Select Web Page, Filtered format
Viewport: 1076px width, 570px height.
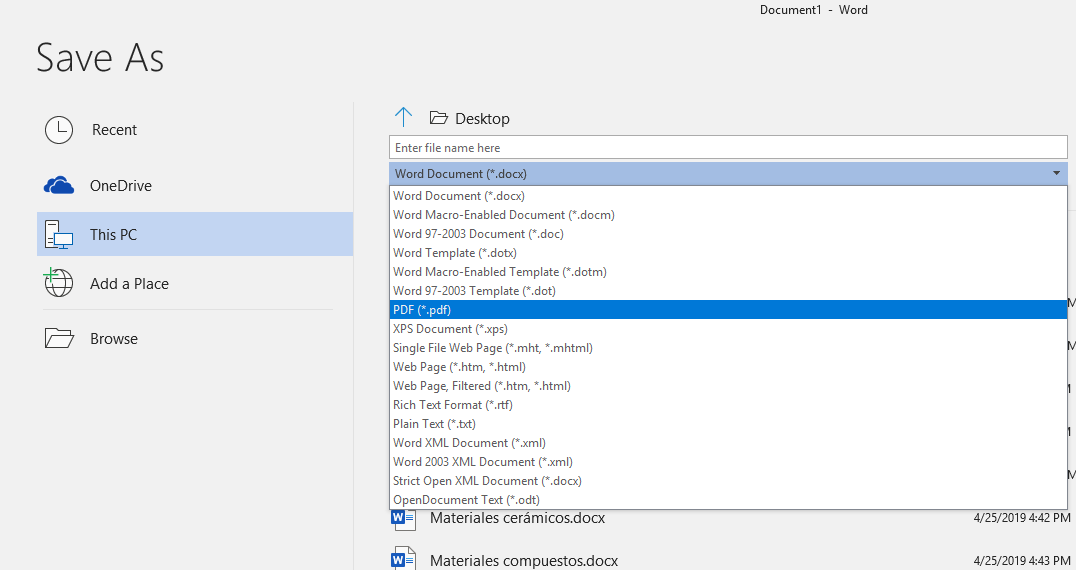(x=728, y=385)
